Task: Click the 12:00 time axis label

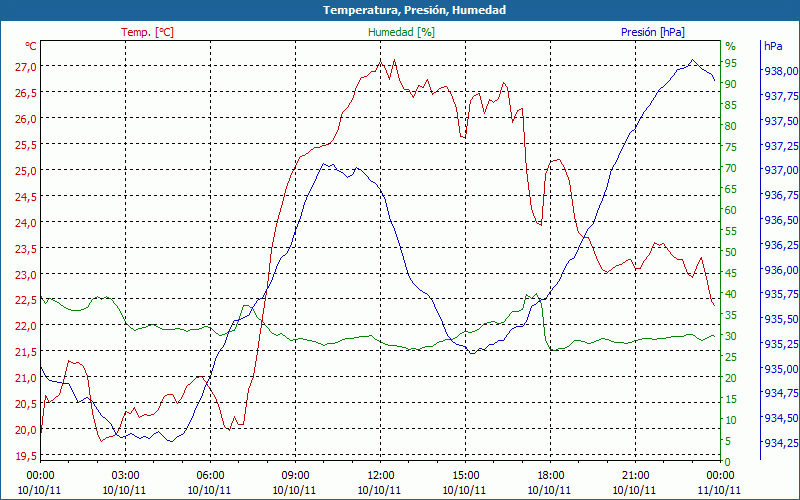Action: click(381, 476)
